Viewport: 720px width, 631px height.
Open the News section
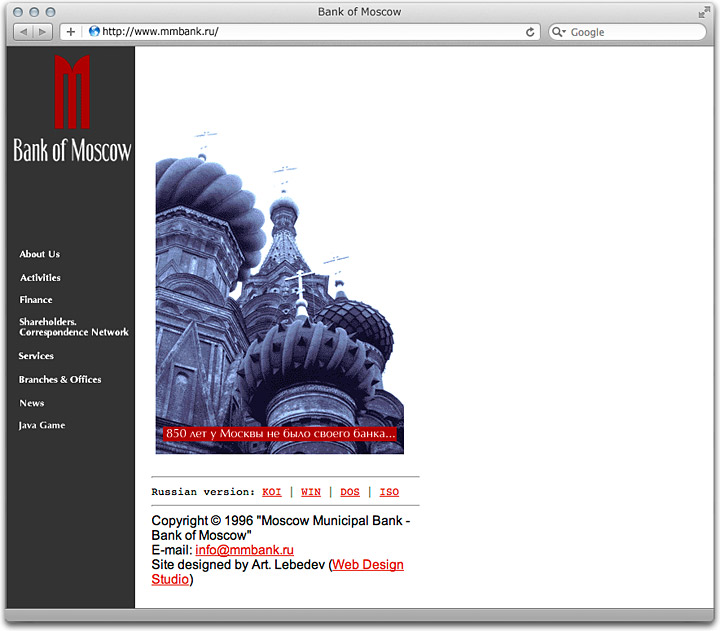(32, 403)
